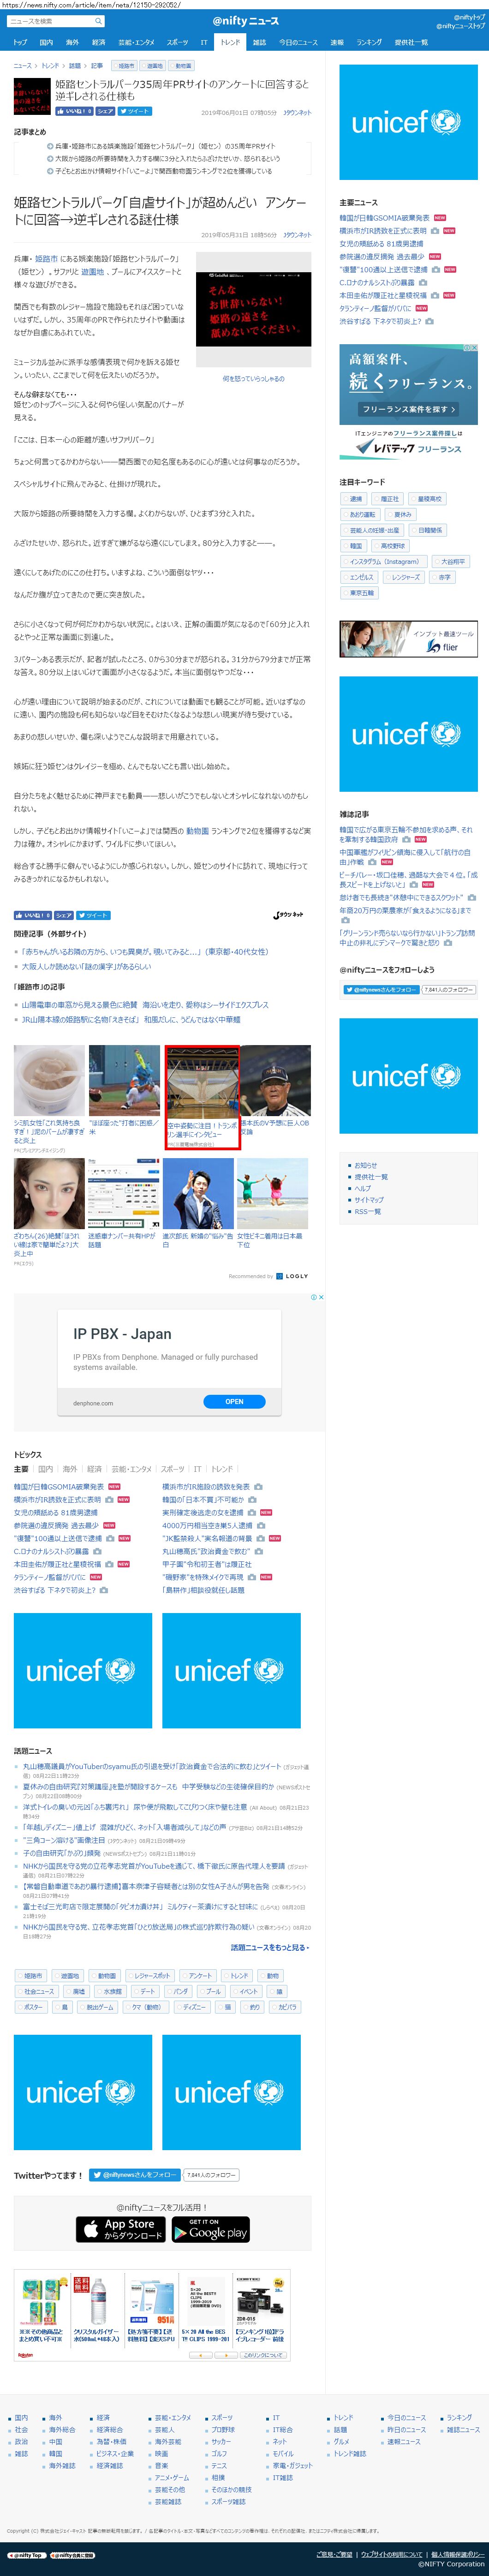The image size is (489, 2576).
Task: Open 話題ニュースをもっと見る link
Action: tap(270, 1947)
